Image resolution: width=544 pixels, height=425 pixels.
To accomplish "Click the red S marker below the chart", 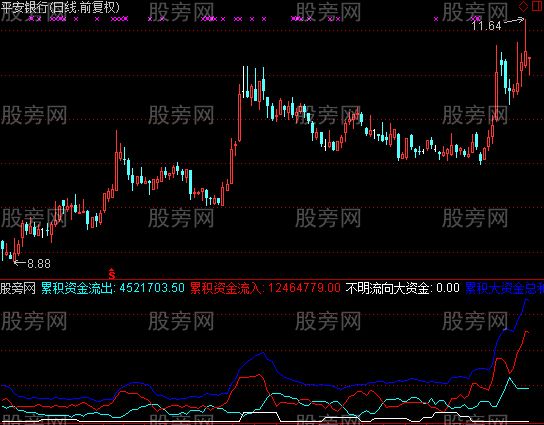I will 112,274.
